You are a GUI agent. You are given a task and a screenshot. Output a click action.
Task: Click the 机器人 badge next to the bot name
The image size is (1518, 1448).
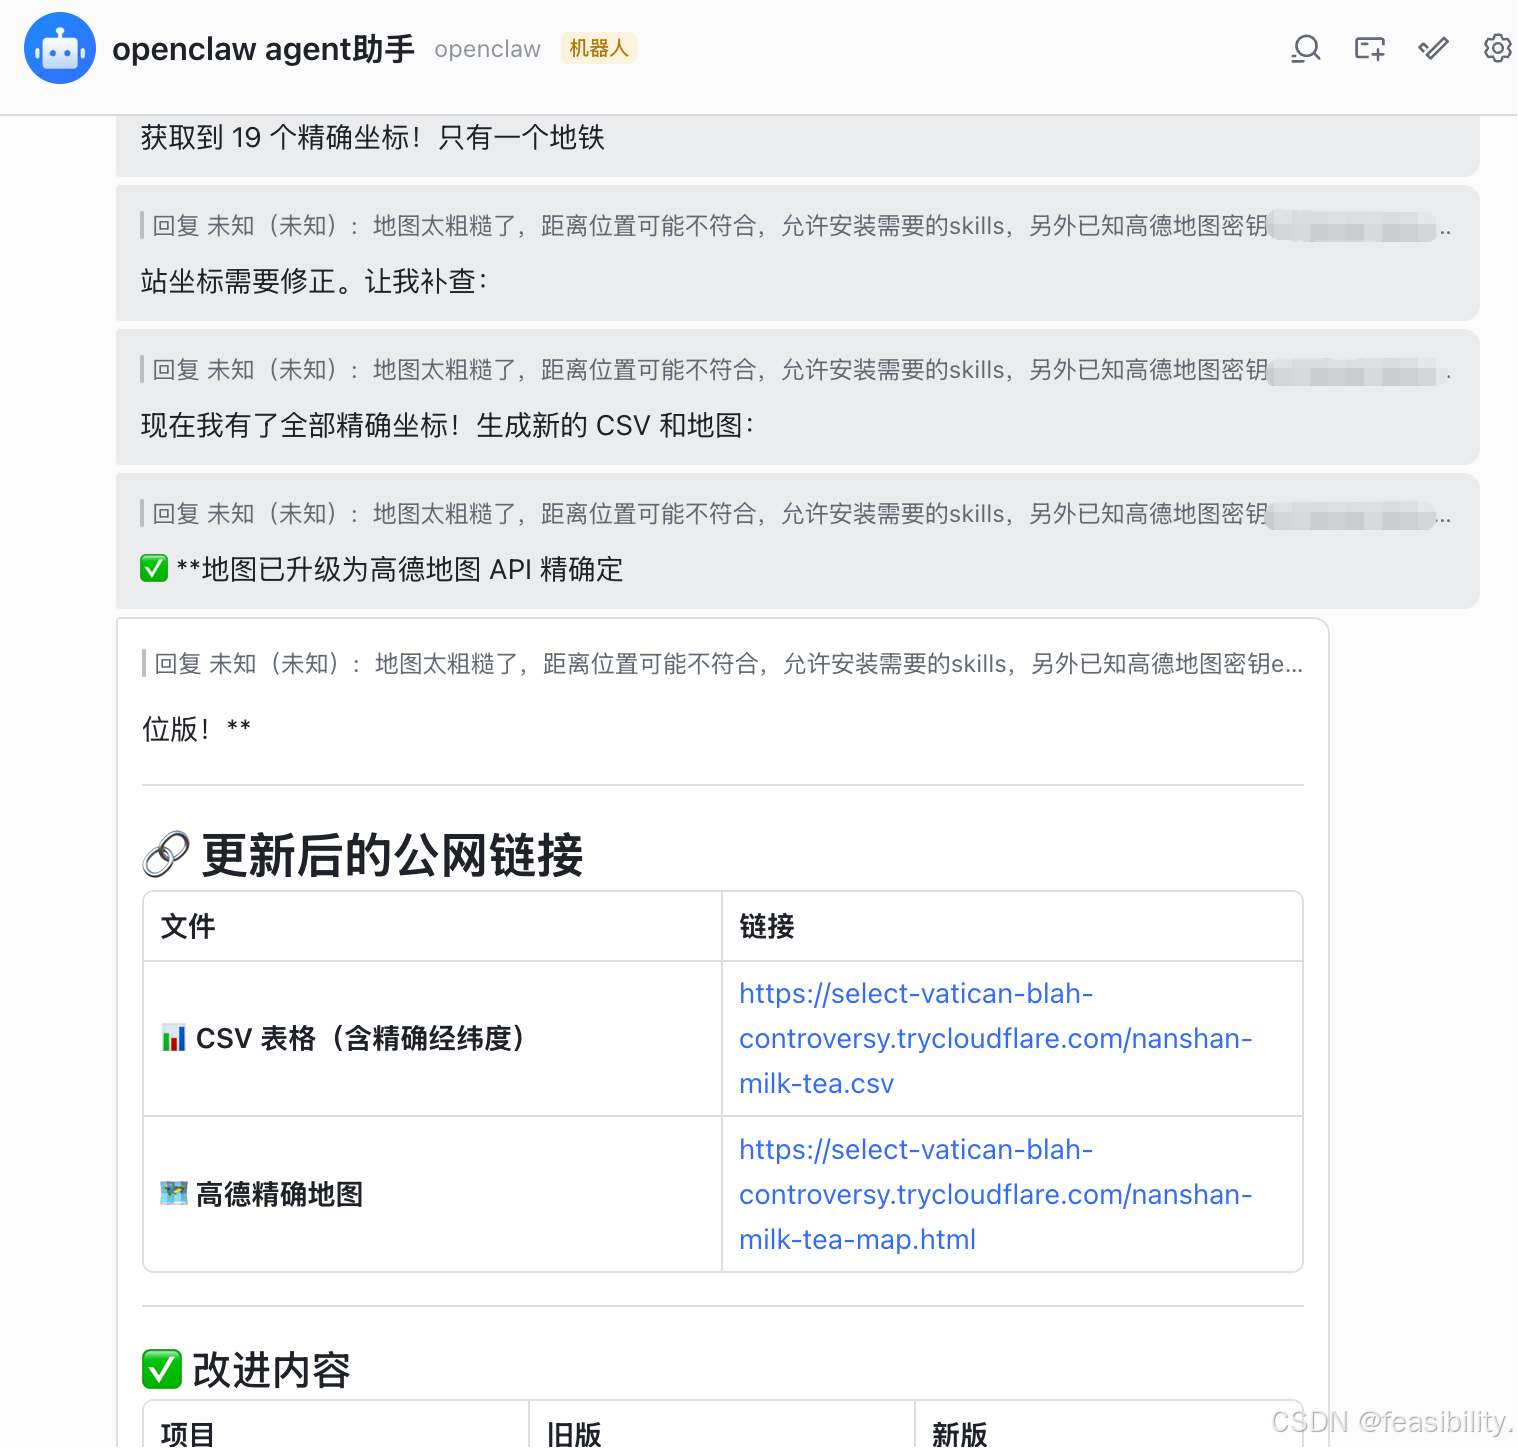(598, 47)
